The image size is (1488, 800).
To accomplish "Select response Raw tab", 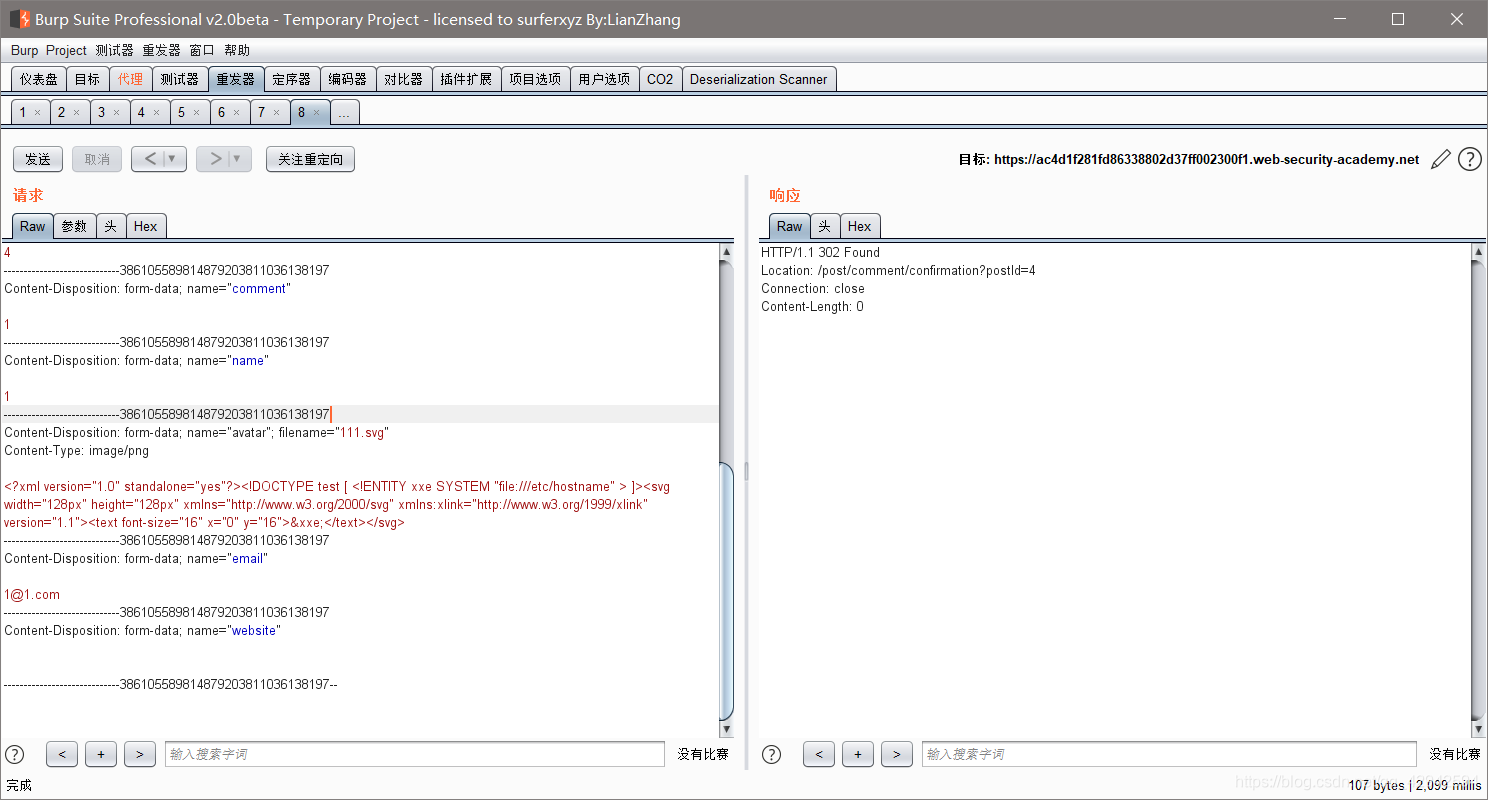I will [790, 226].
